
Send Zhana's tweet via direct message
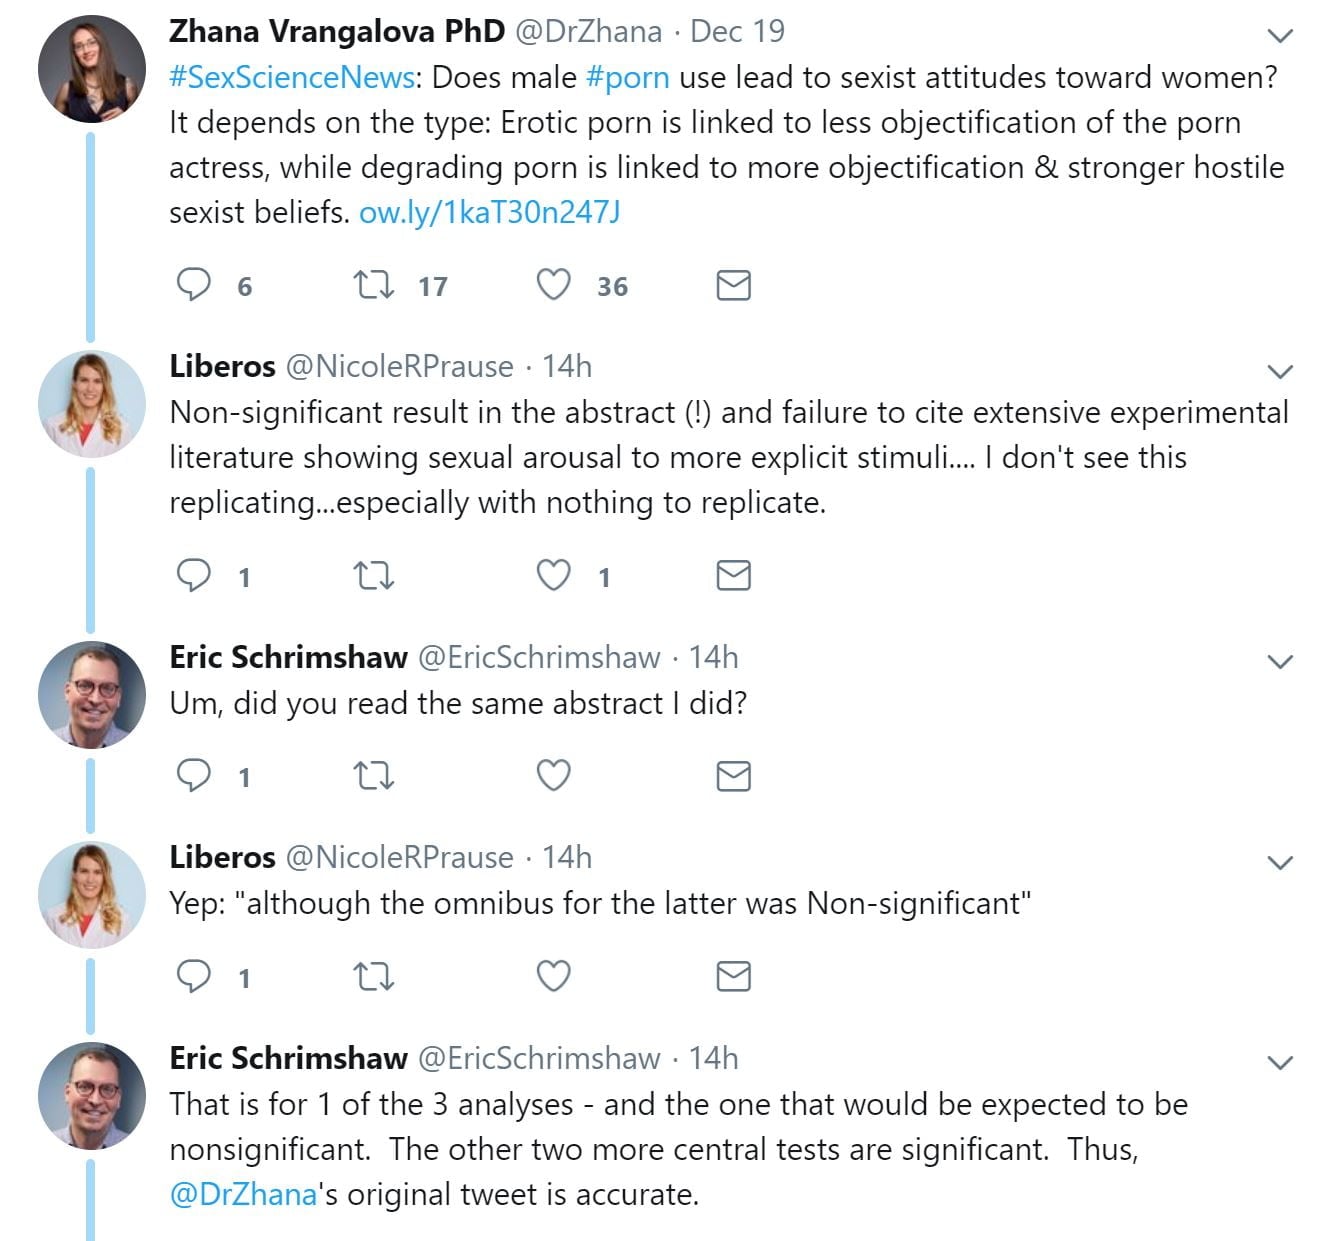click(733, 285)
